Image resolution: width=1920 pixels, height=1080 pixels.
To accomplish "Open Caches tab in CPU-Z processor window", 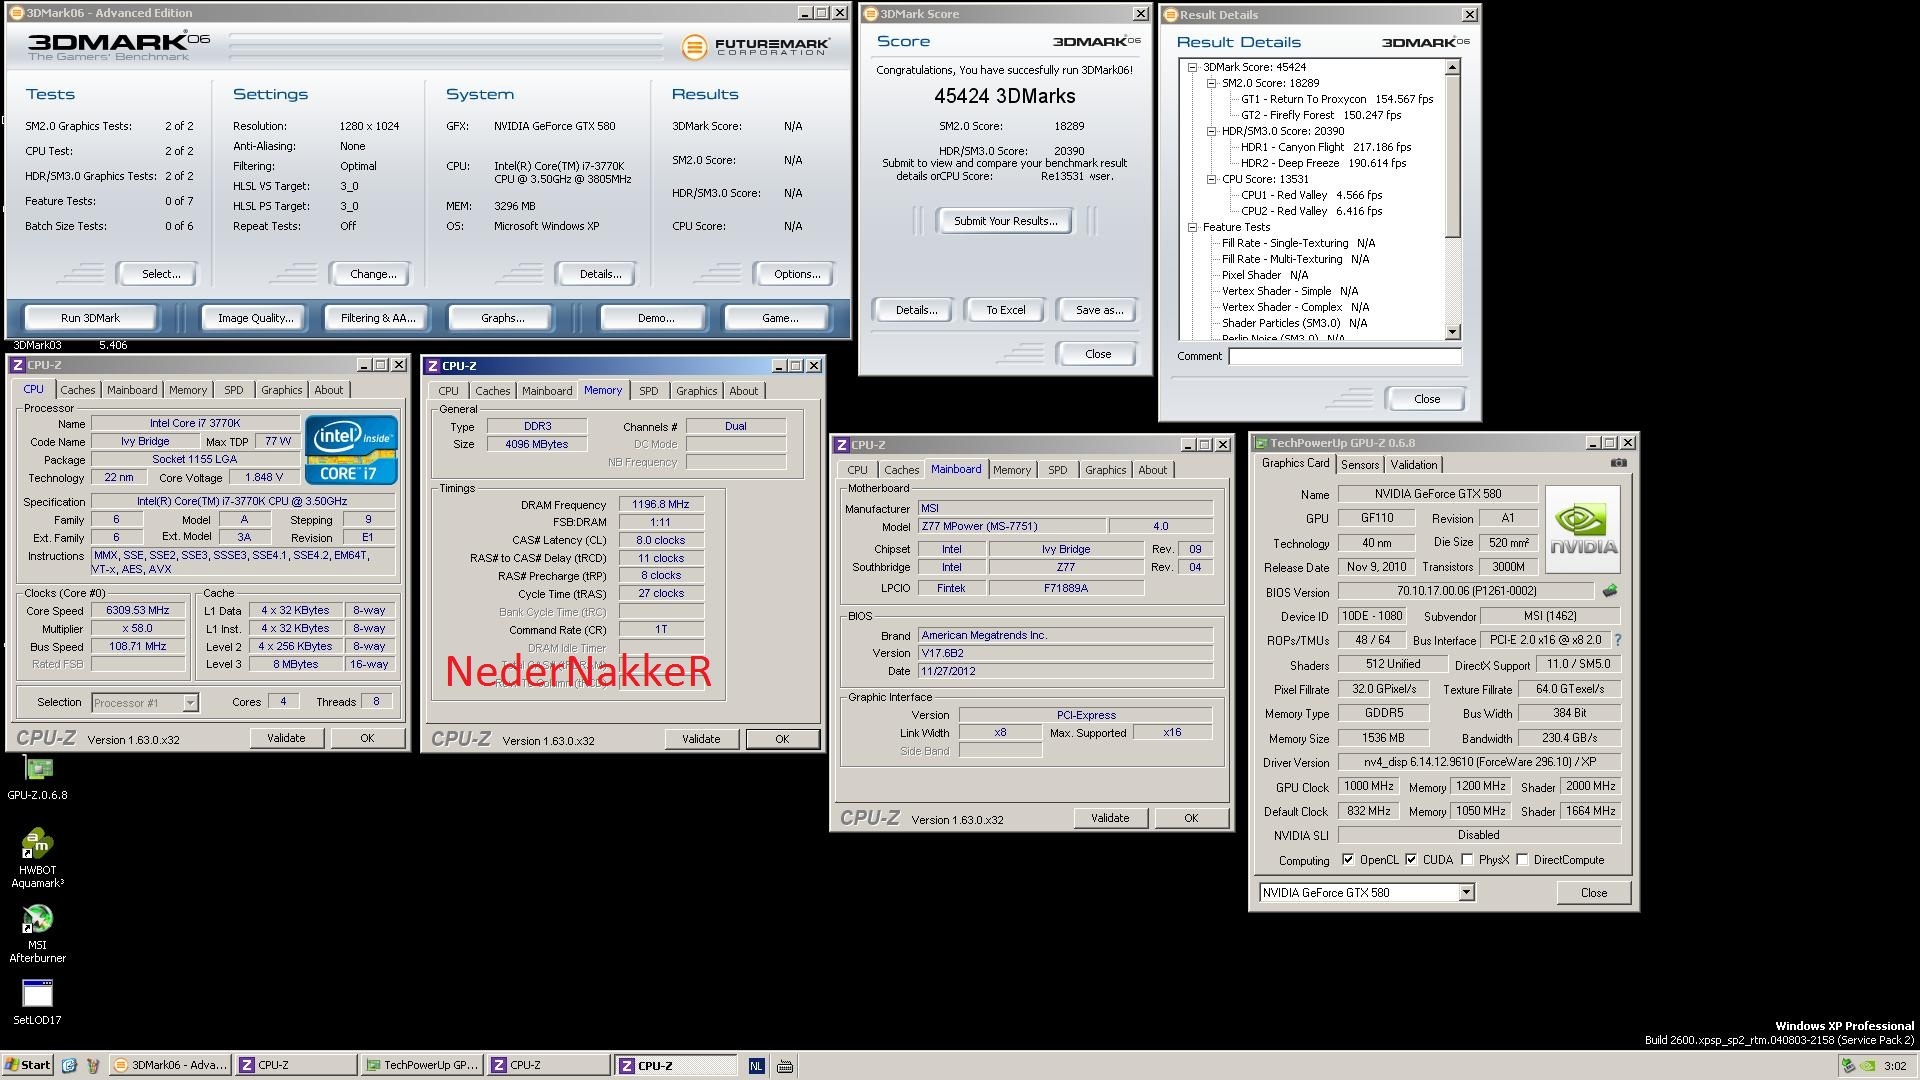I will point(78,391).
